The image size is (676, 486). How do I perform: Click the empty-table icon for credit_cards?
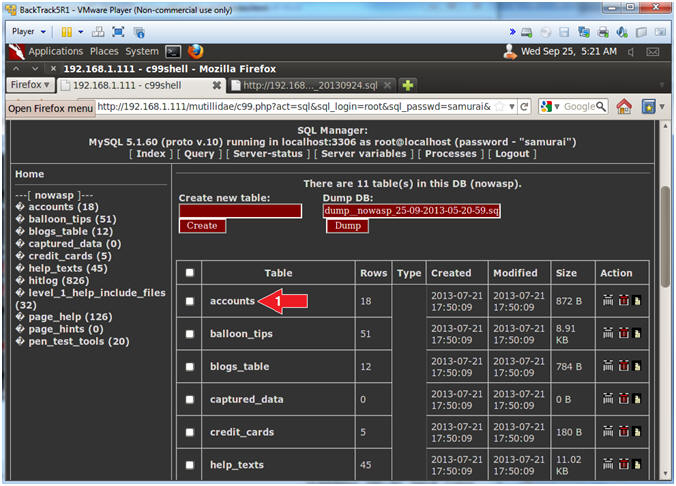(608, 431)
